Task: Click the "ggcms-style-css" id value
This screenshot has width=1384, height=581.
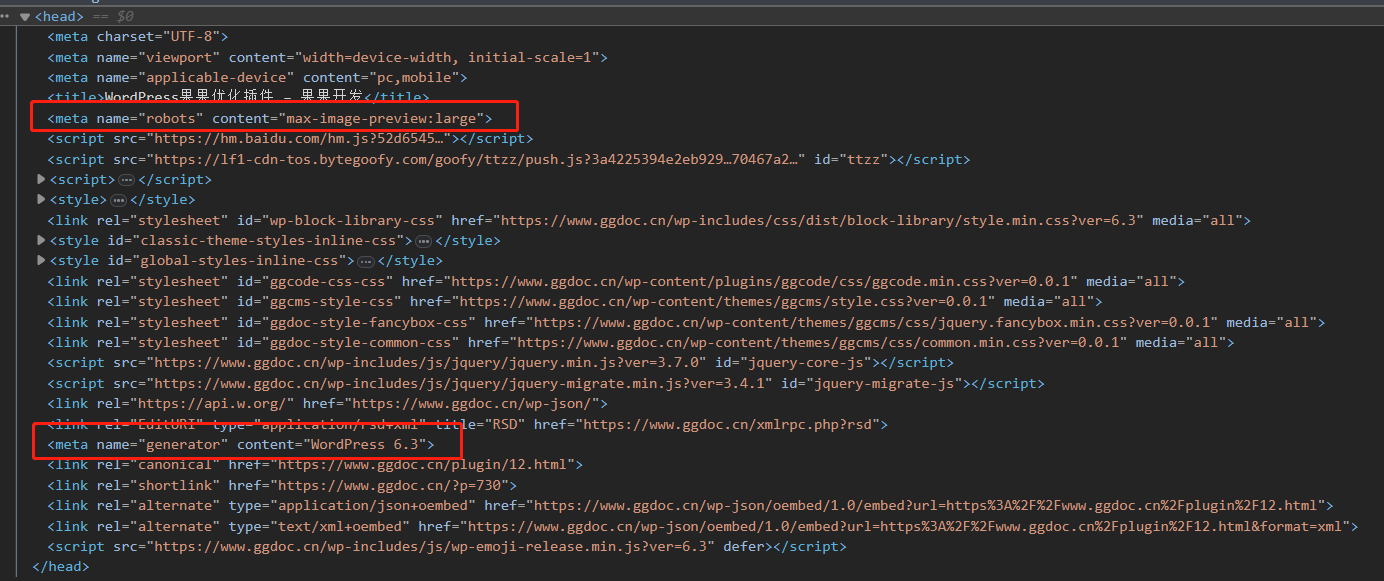Action: click(332, 301)
